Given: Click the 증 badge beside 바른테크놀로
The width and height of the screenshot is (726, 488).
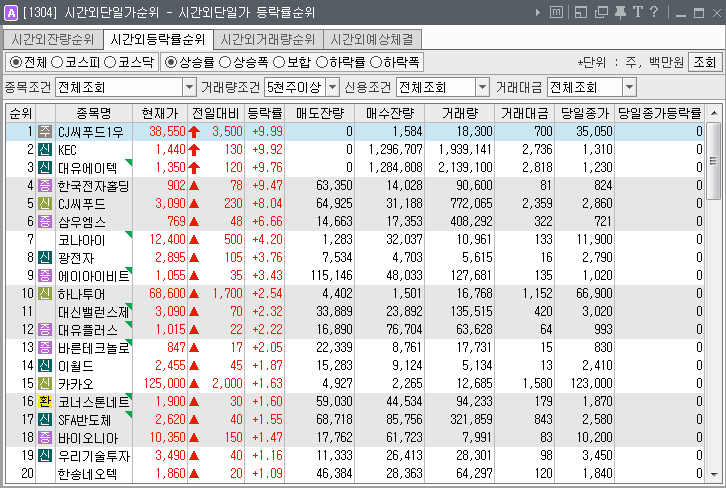Looking at the screenshot, I should click(44, 348).
